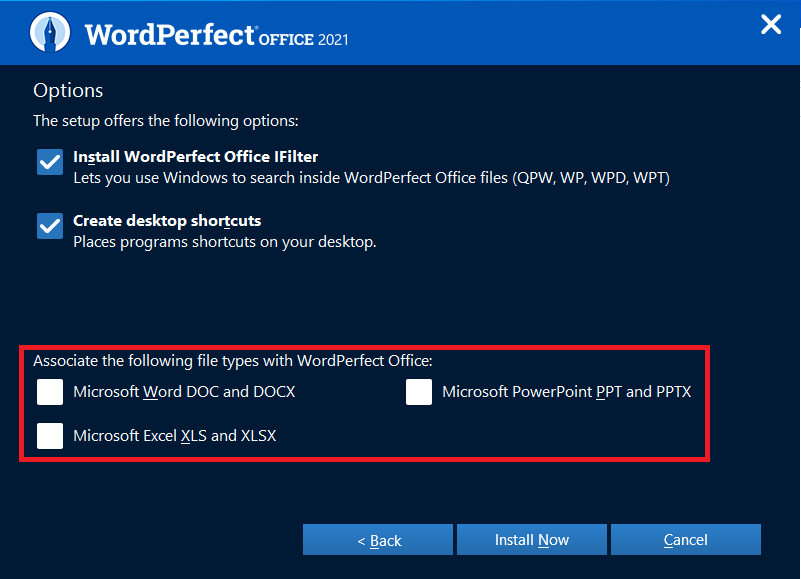
Task: Check Microsoft PowerPoint PPT and PPTX checkbox
Action: (x=419, y=392)
